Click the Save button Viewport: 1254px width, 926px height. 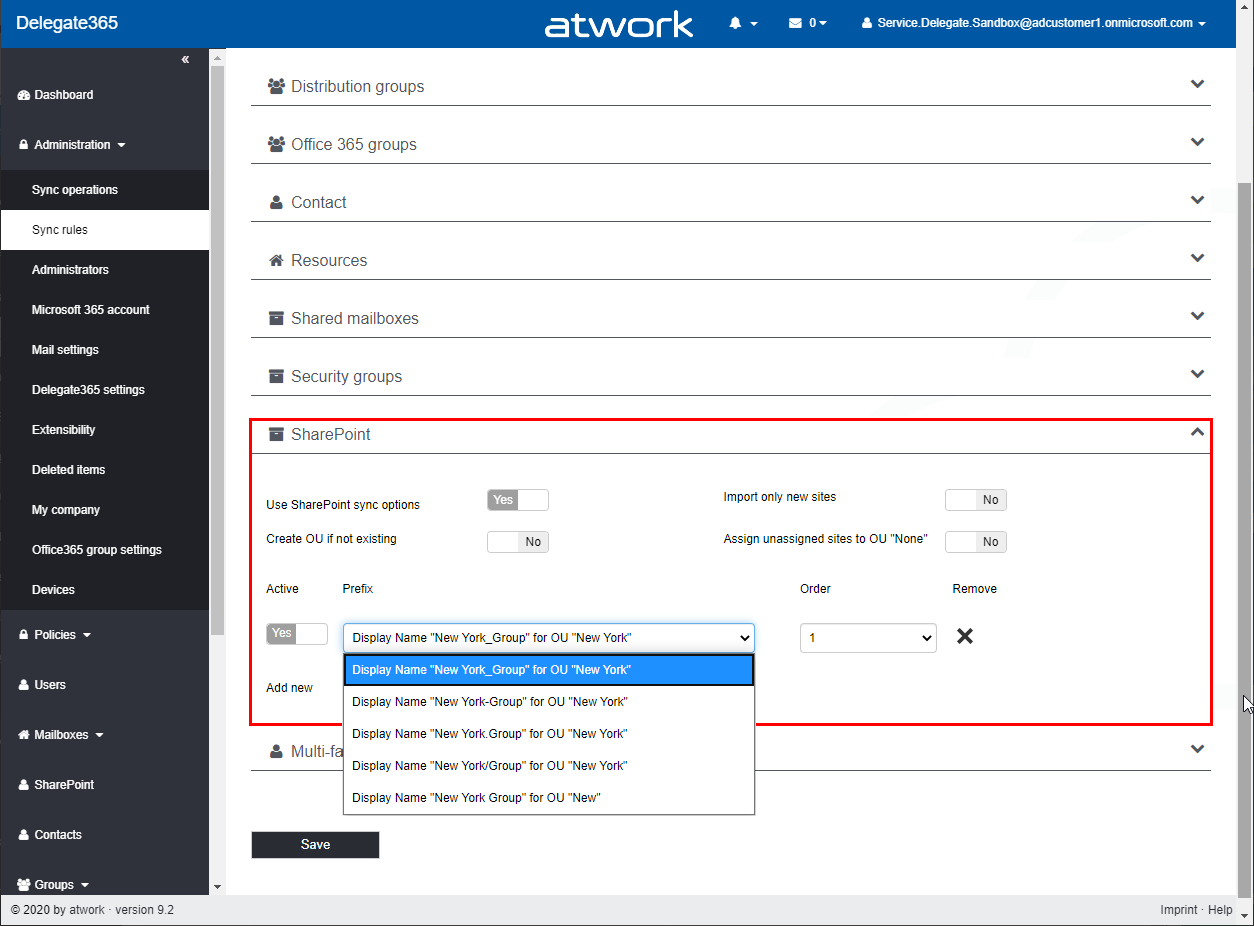pyautogui.click(x=315, y=845)
